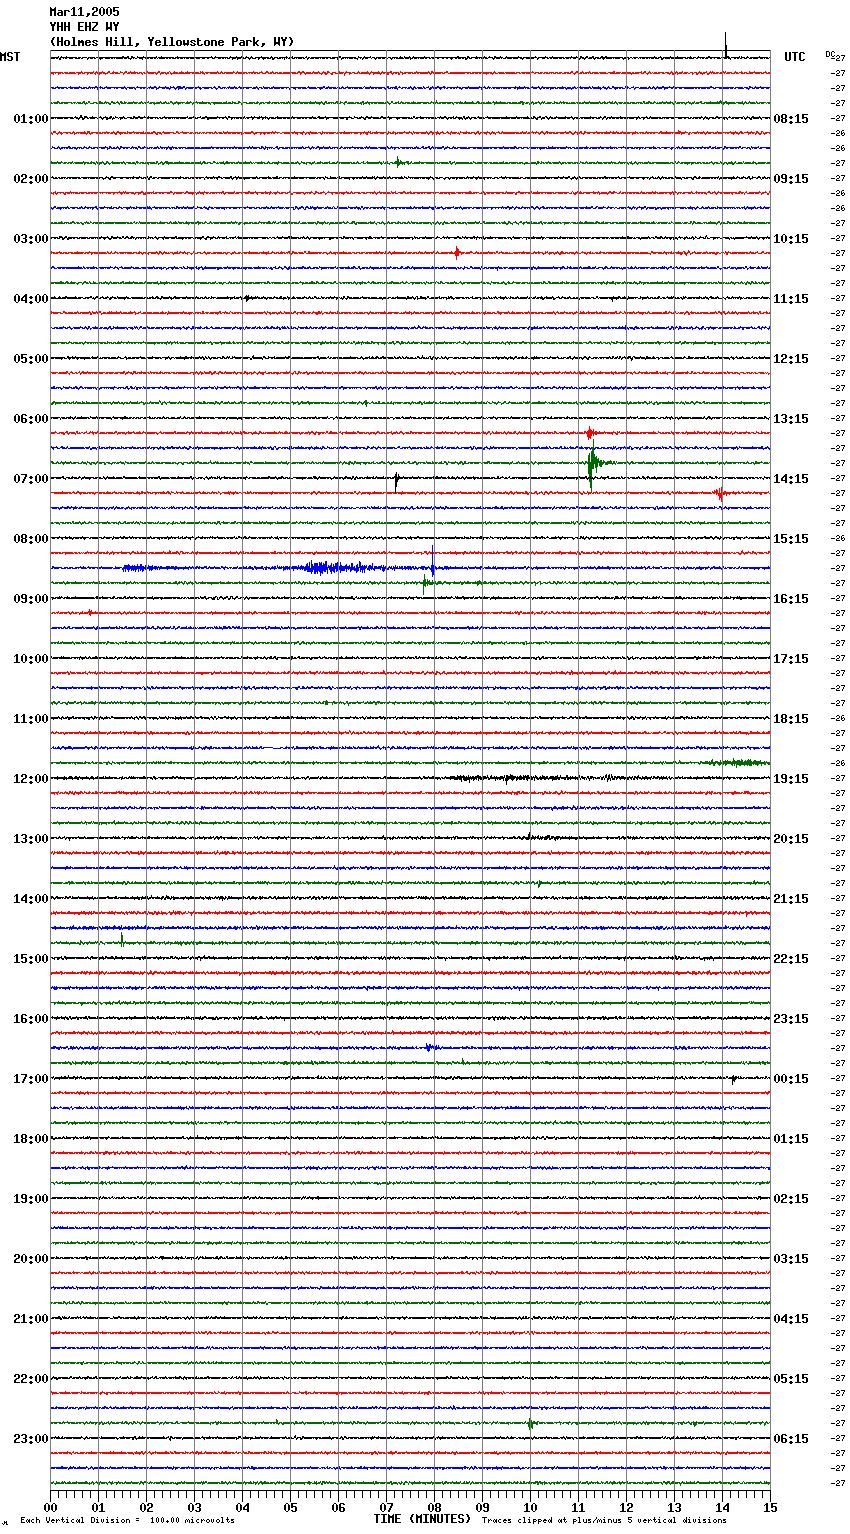Select the 14:00 MST row label
The width and height of the screenshot is (850, 1534).
coord(31,899)
